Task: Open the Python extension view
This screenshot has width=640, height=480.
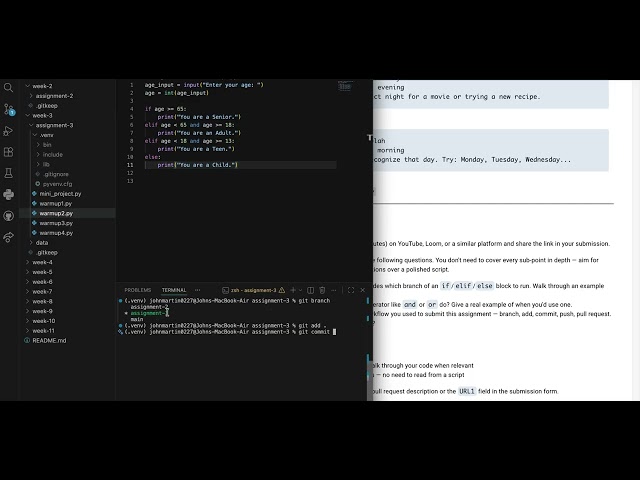Action: (x=8, y=194)
